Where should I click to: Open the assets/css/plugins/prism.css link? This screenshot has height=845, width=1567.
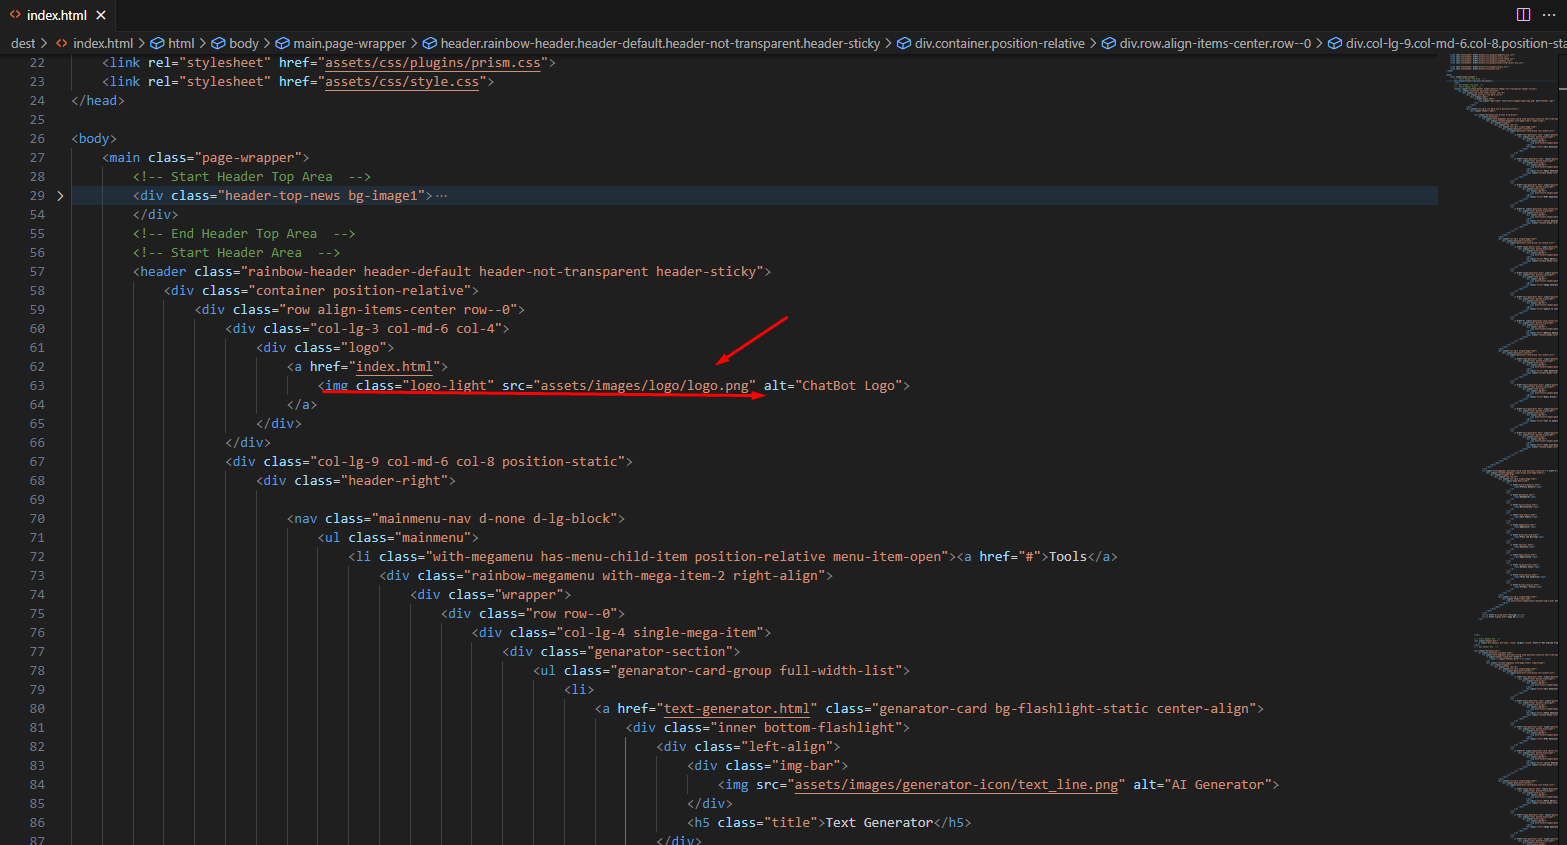pyautogui.click(x=433, y=63)
